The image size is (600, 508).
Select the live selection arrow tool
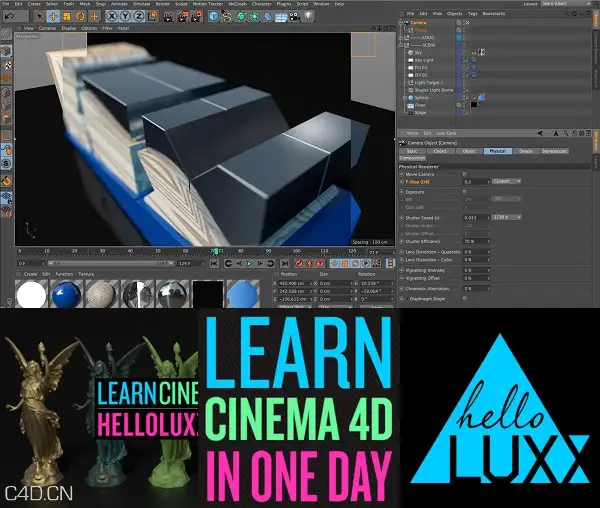coord(39,16)
